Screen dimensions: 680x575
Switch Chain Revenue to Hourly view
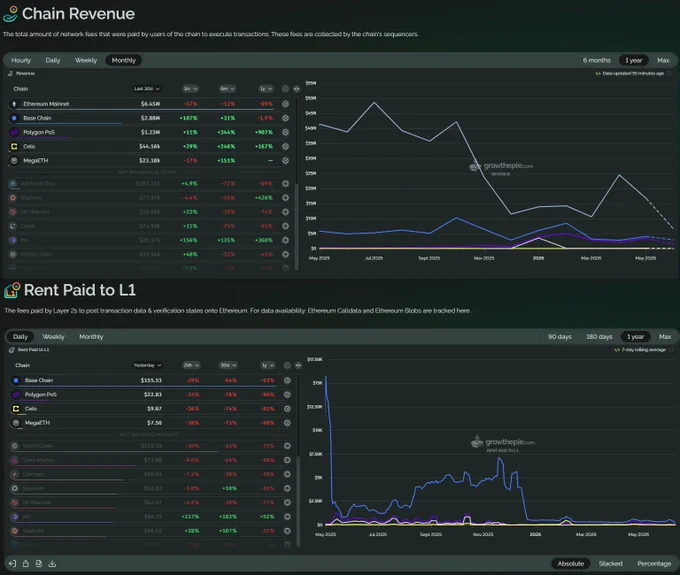point(21,60)
